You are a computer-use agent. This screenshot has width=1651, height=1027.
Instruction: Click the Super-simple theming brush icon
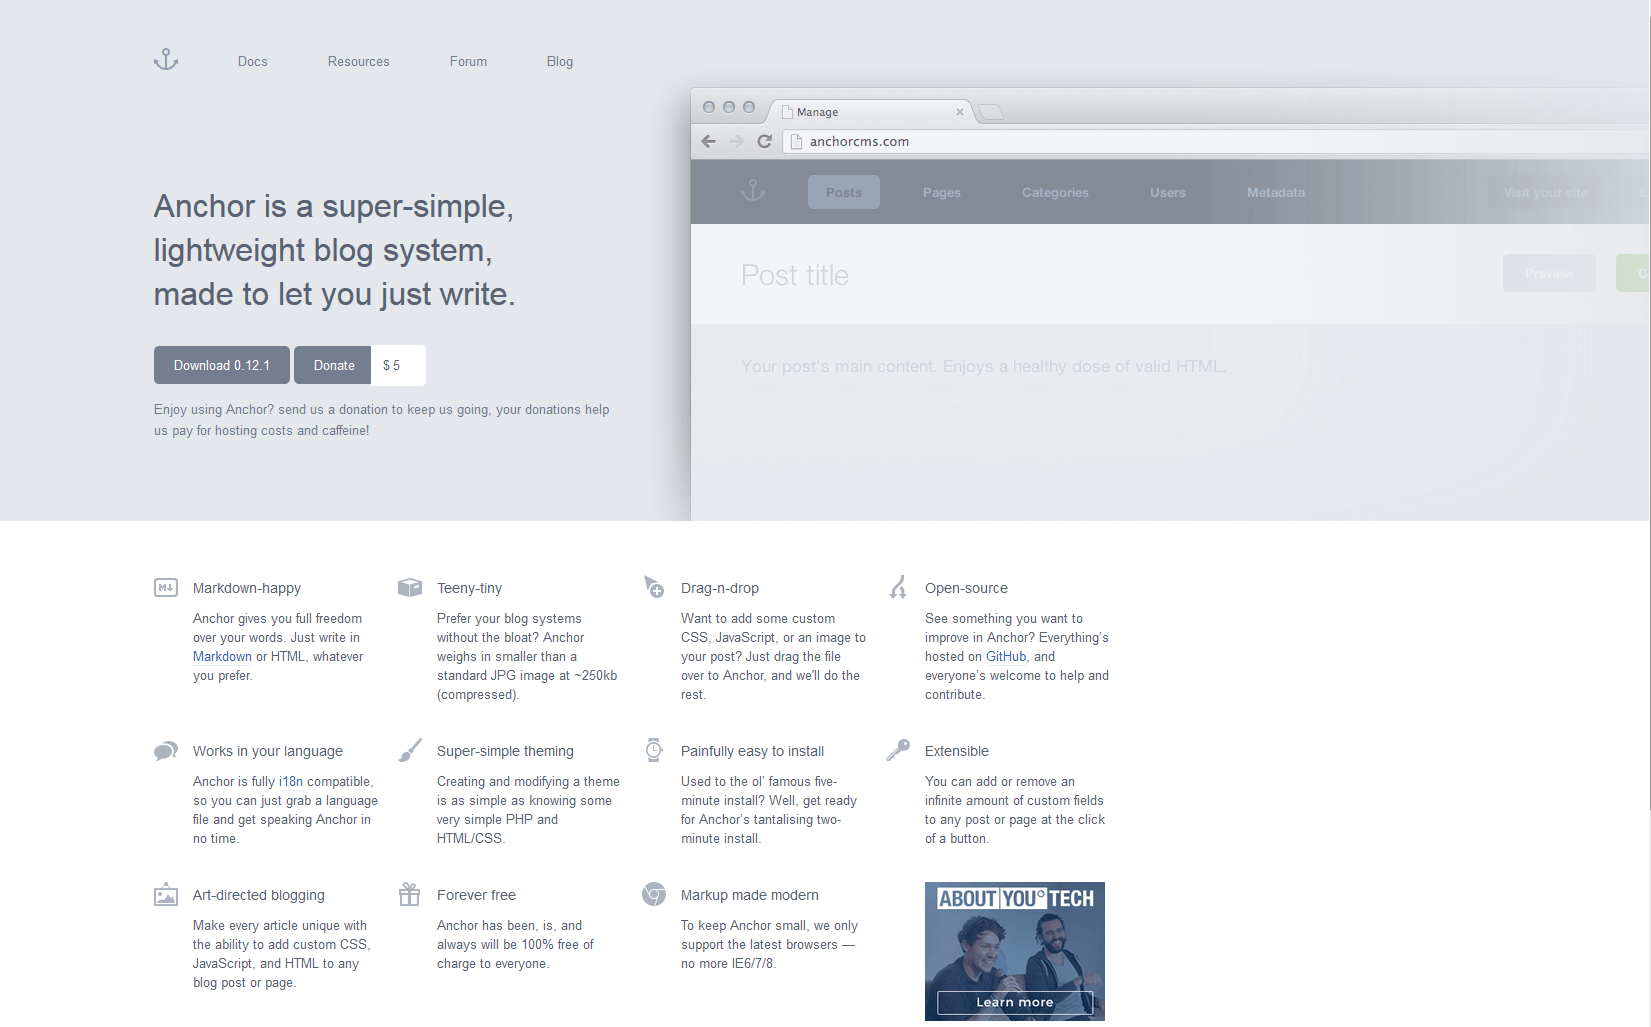[410, 750]
